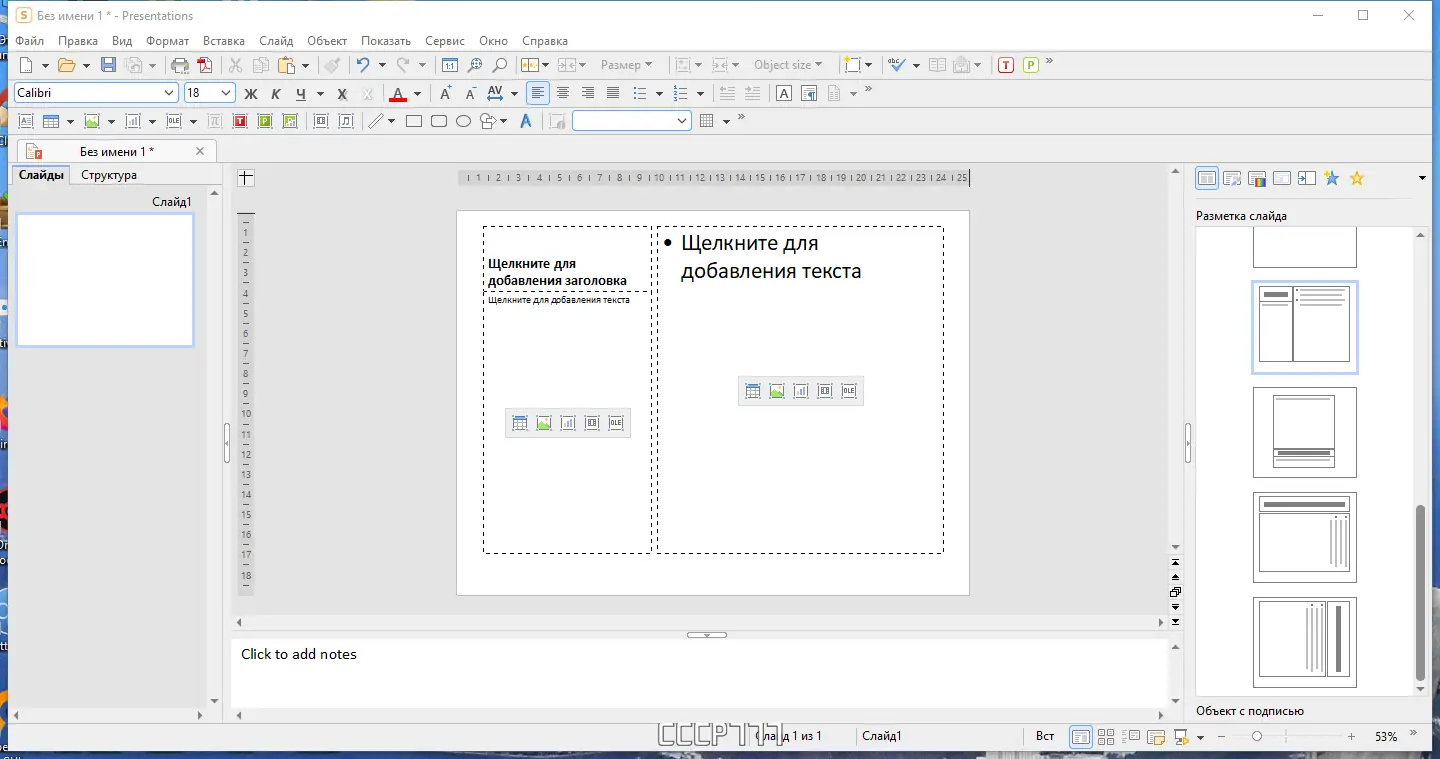
Task: Select the Слайд1 thumbnail
Action: click(x=105, y=280)
